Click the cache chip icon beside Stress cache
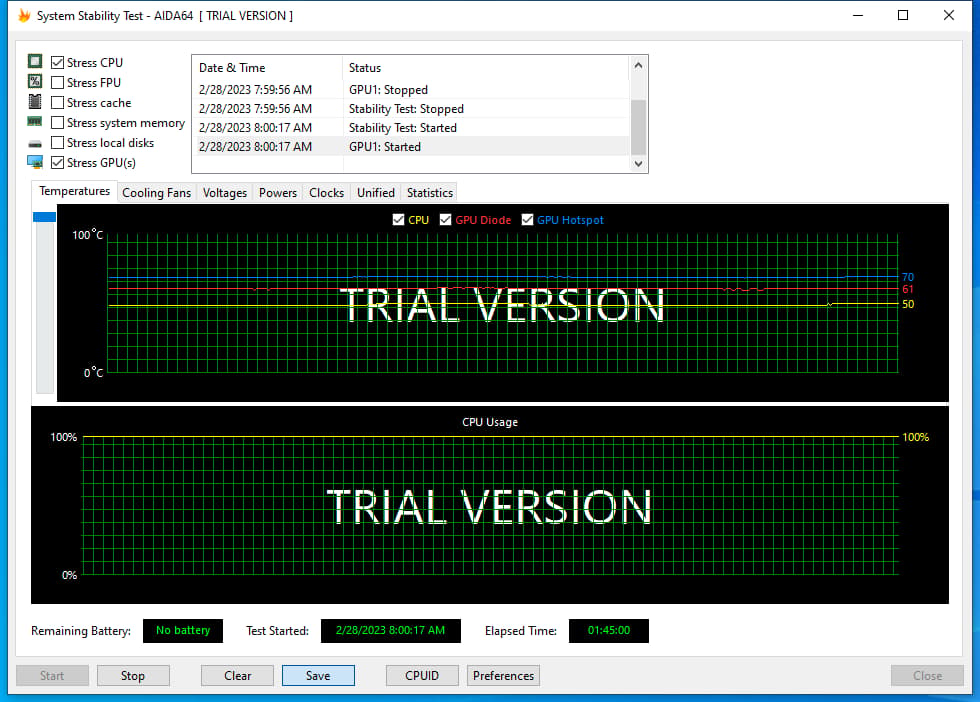980x702 pixels. pyautogui.click(x=35, y=101)
